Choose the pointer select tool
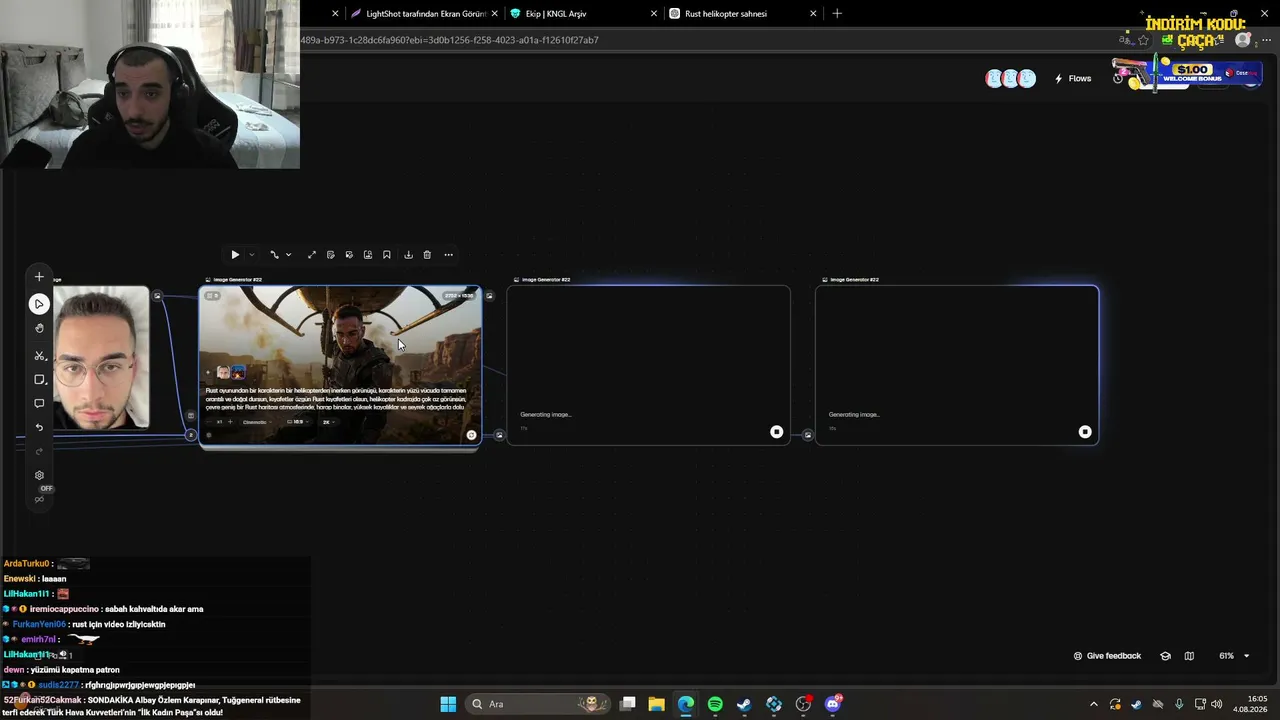Screen dimensions: 1280x720 39,304
